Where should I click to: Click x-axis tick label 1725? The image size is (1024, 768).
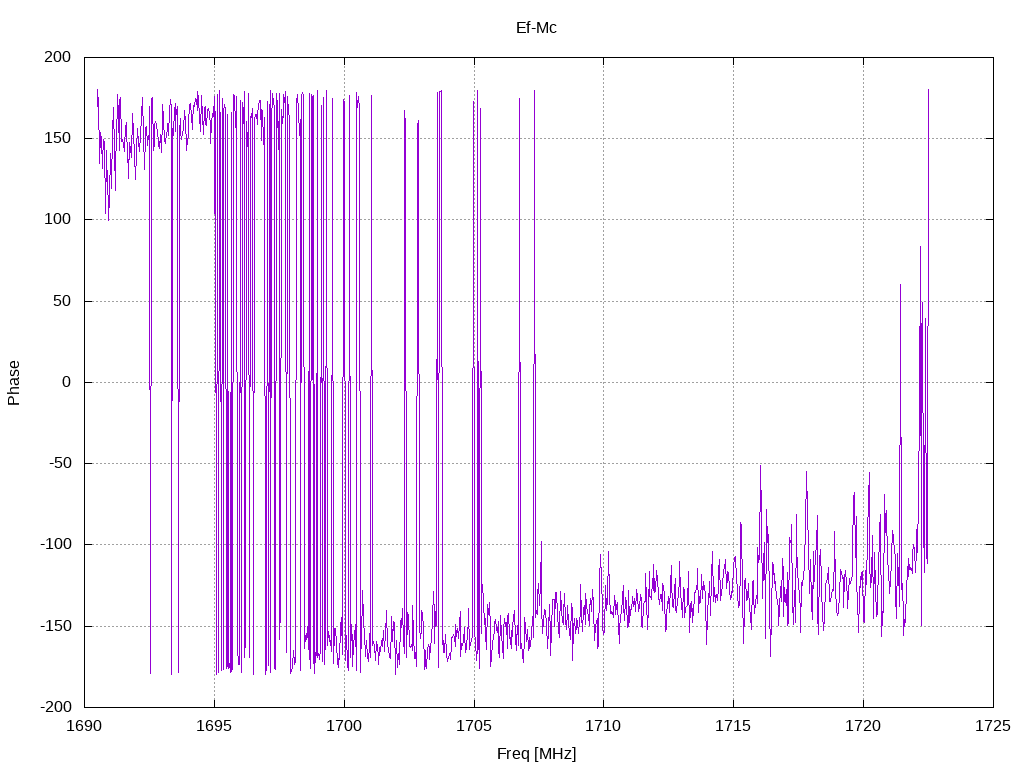(993, 726)
